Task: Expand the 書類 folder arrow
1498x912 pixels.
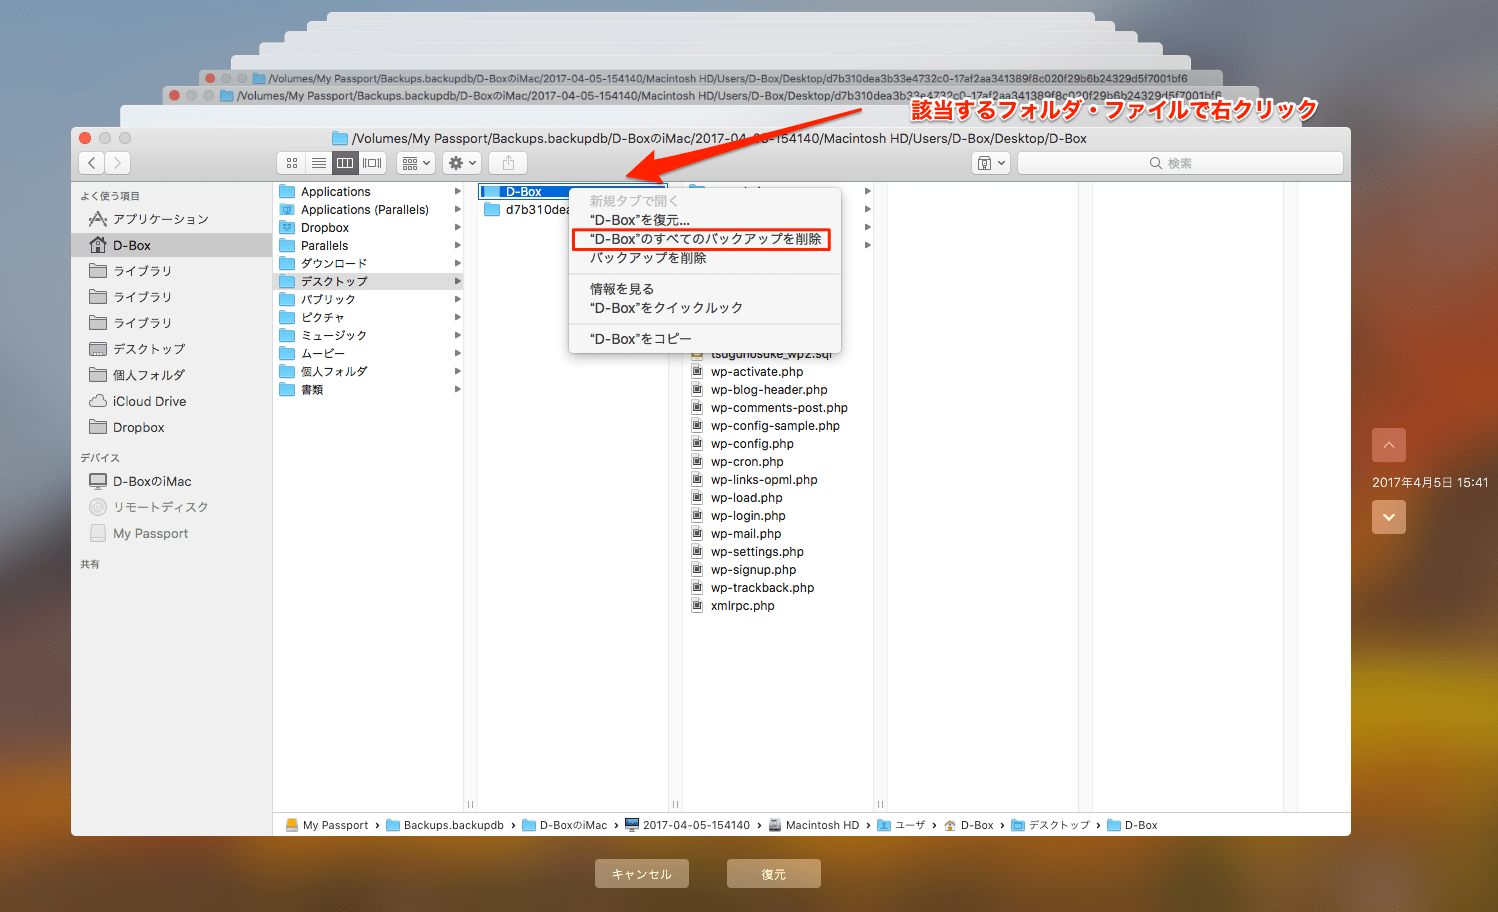Action: [x=458, y=389]
